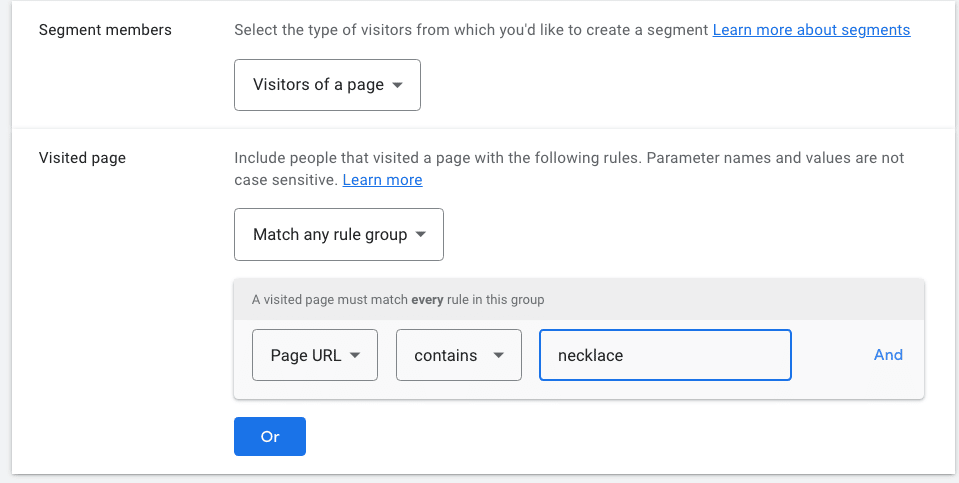Click And to add another rule
Viewport: 959px width, 483px height.
[x=888, y=355]
